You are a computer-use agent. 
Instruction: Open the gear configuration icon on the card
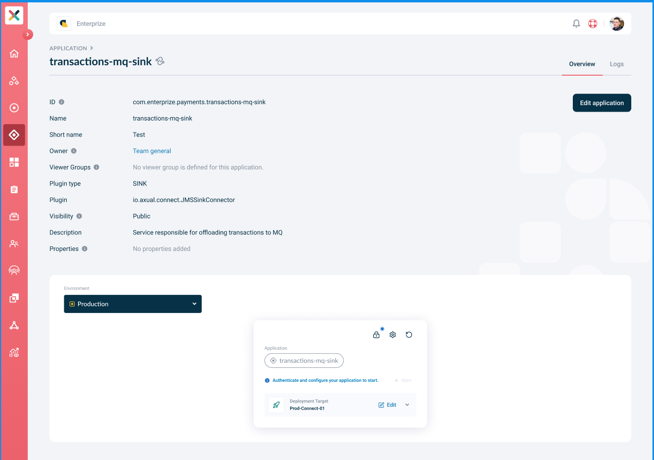click(x=392, y=334)
